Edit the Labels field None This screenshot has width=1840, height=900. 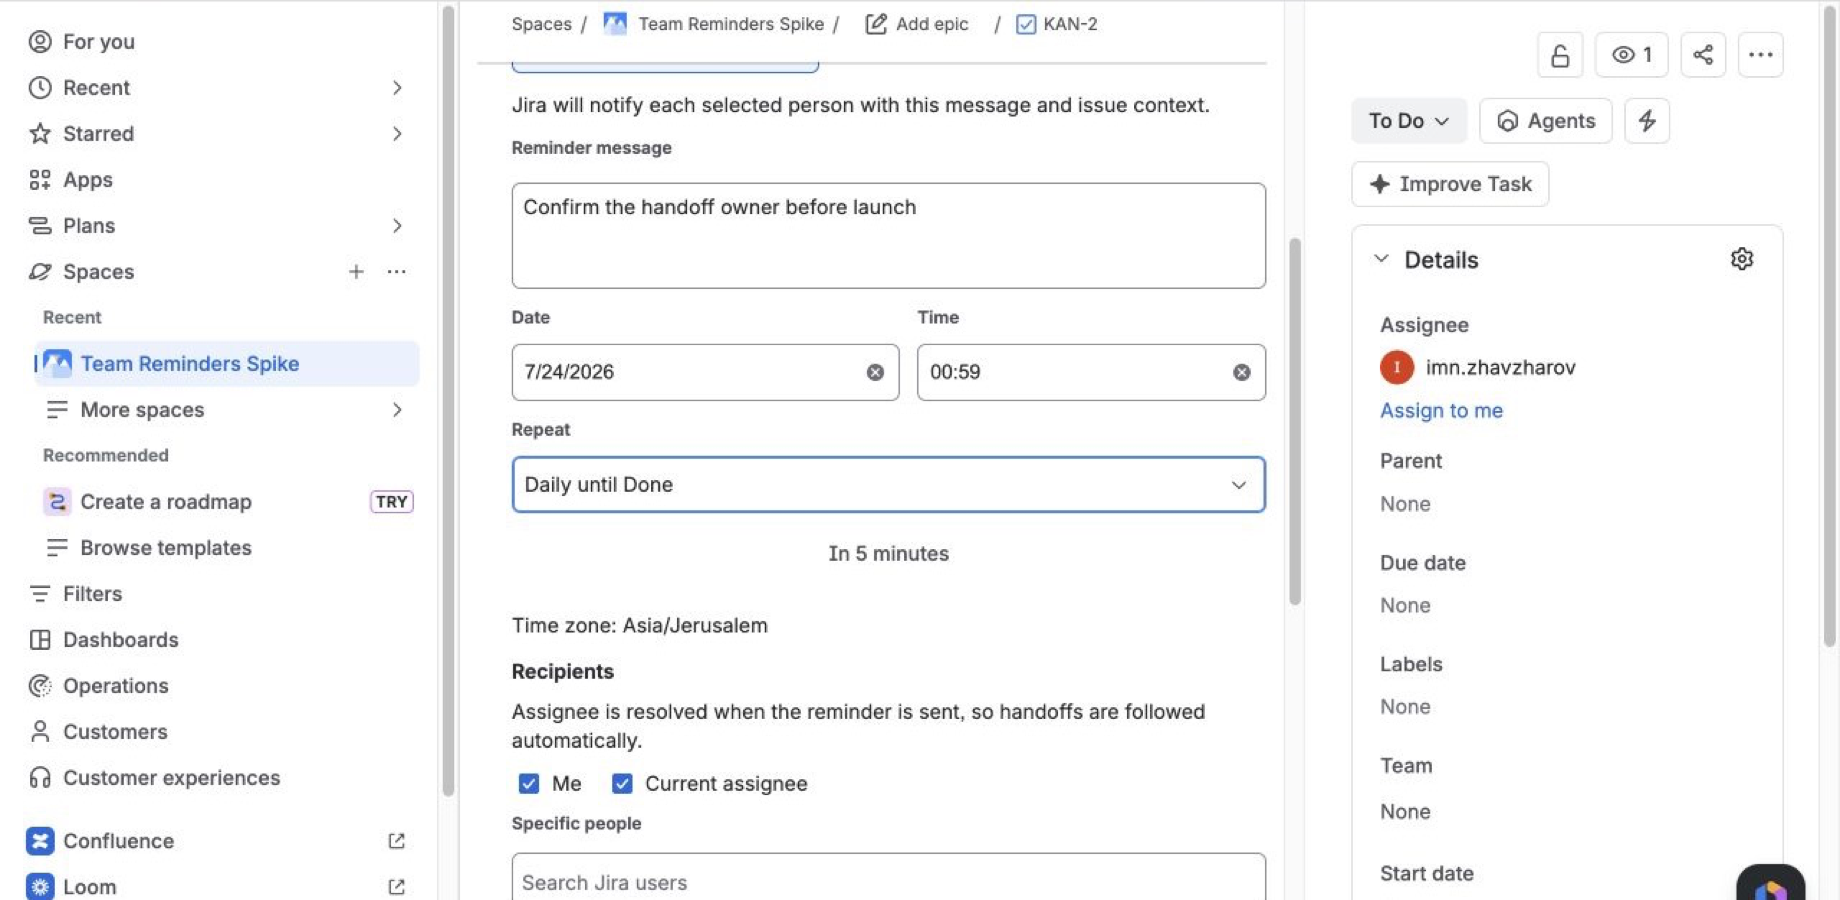1405,707
